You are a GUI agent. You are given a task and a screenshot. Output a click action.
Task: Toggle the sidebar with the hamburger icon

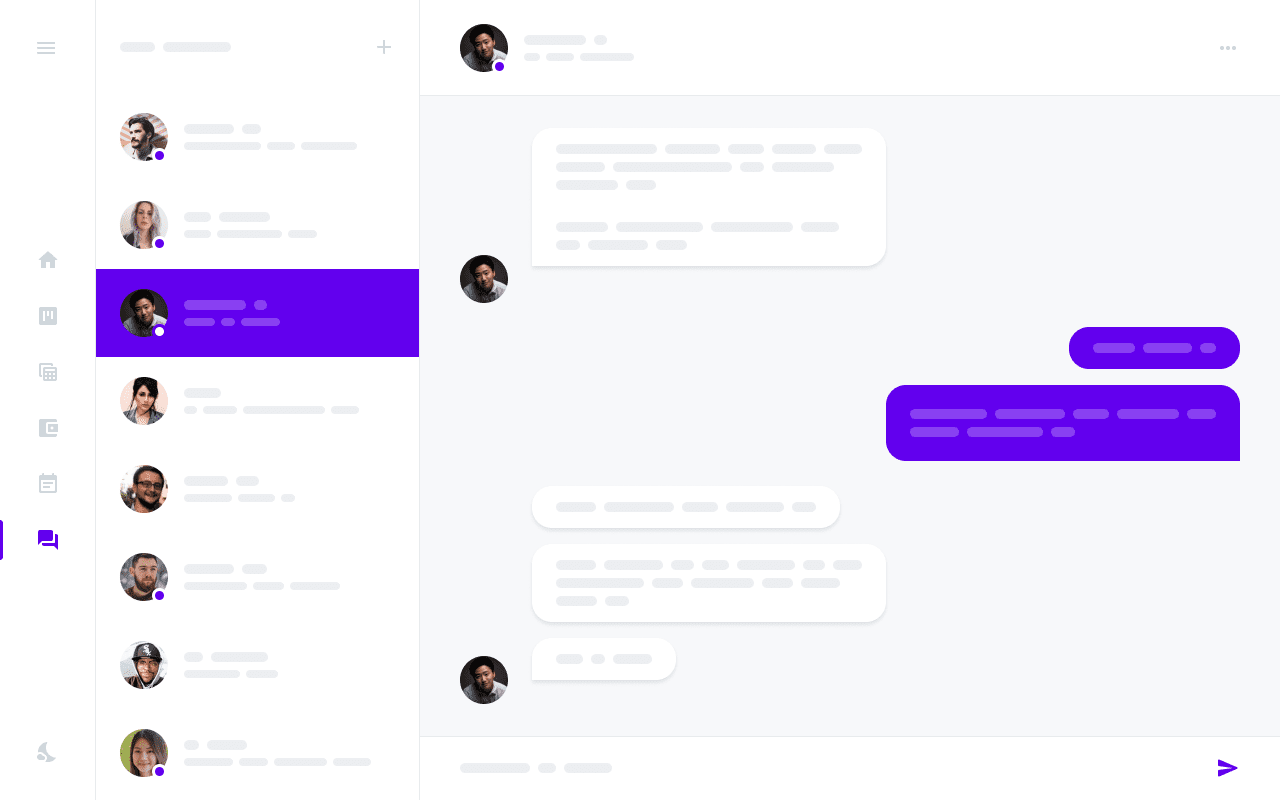click(x=46, y=47)
